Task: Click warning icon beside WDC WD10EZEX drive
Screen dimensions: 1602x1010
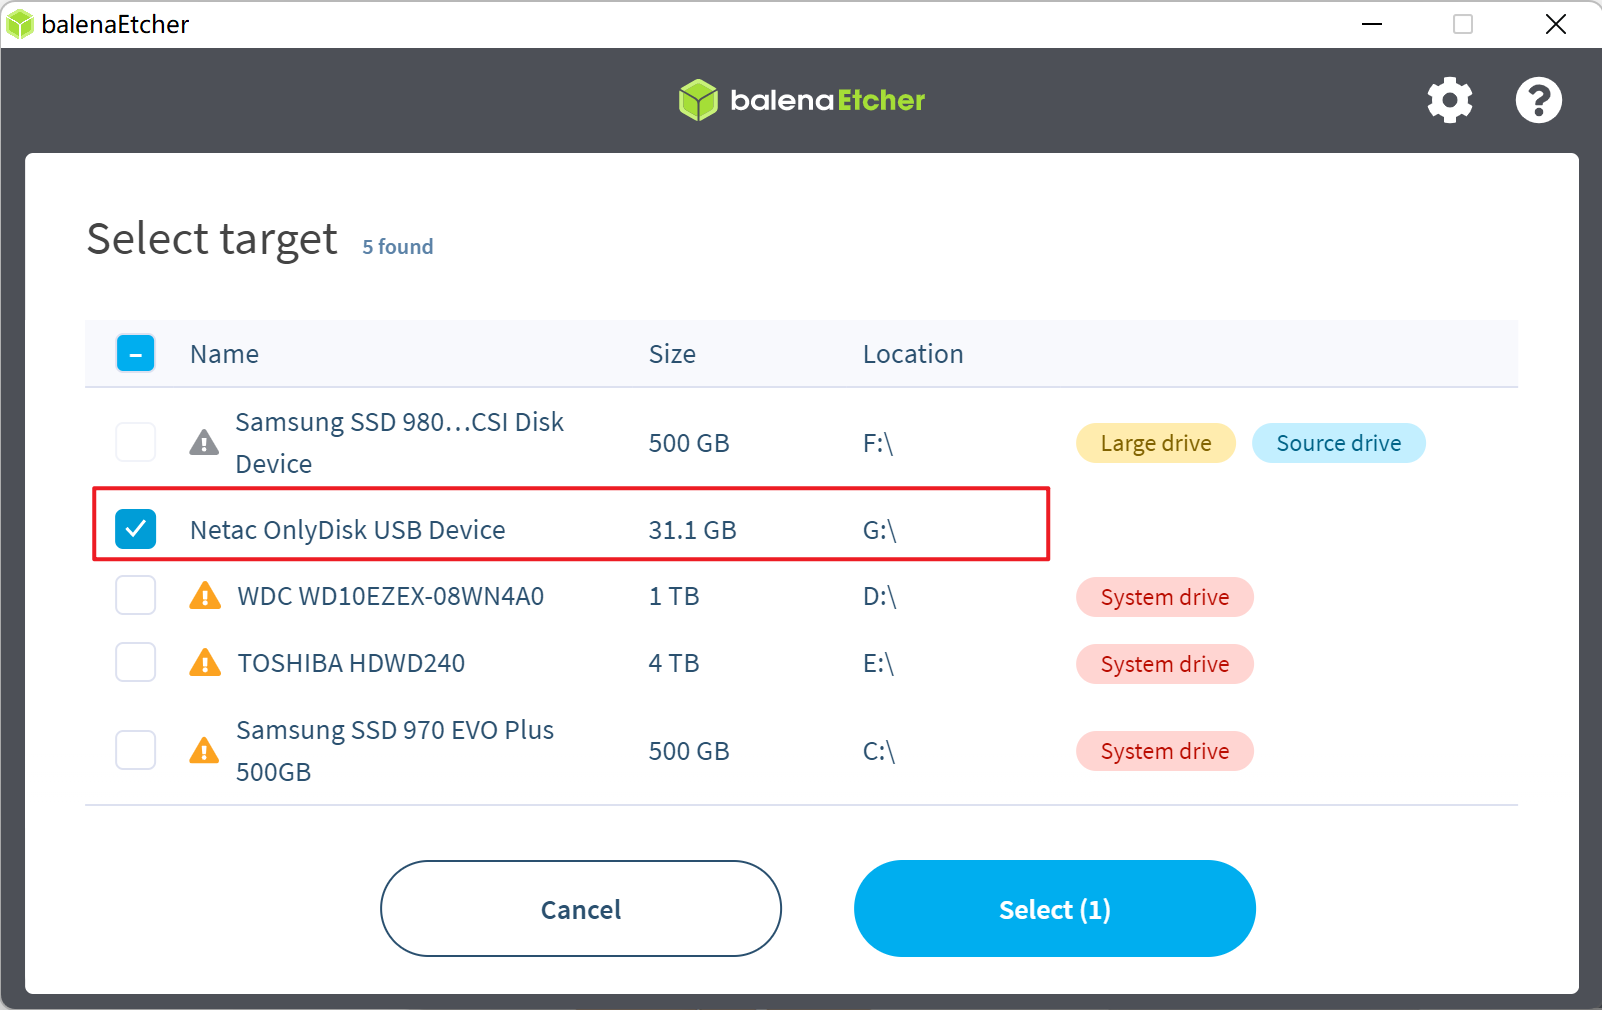Action: tap(205, 596)
